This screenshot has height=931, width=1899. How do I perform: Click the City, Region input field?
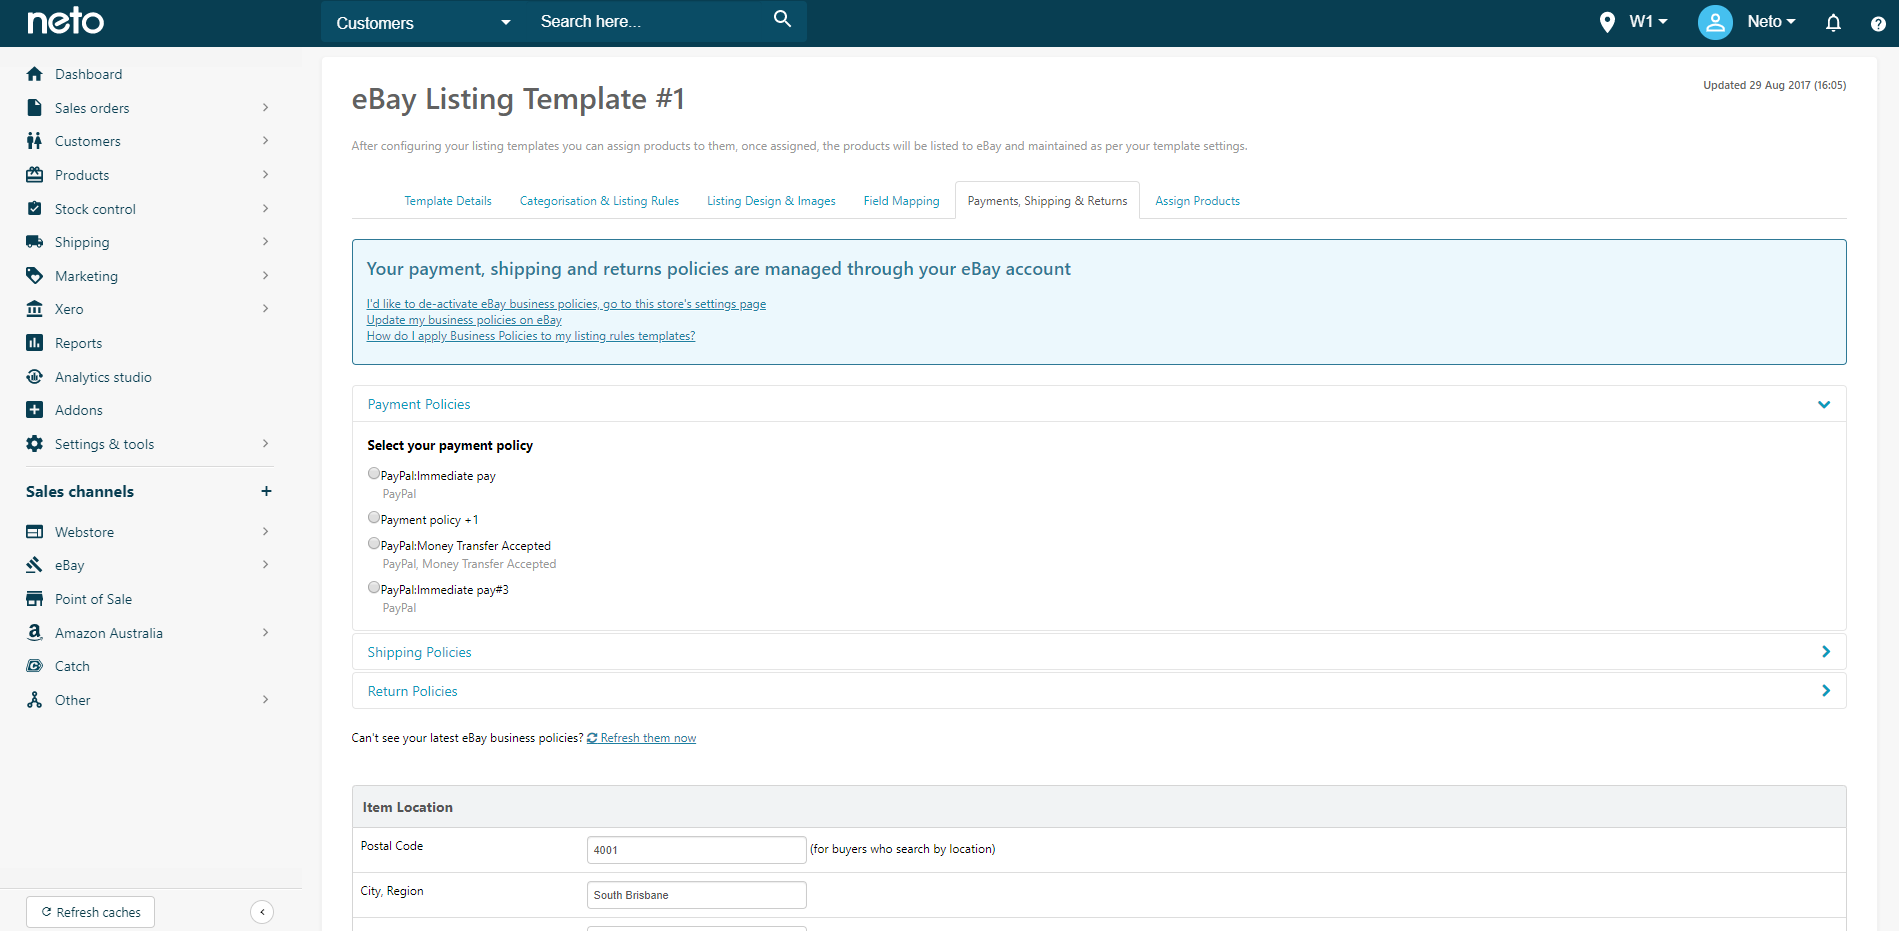(696, 895)
